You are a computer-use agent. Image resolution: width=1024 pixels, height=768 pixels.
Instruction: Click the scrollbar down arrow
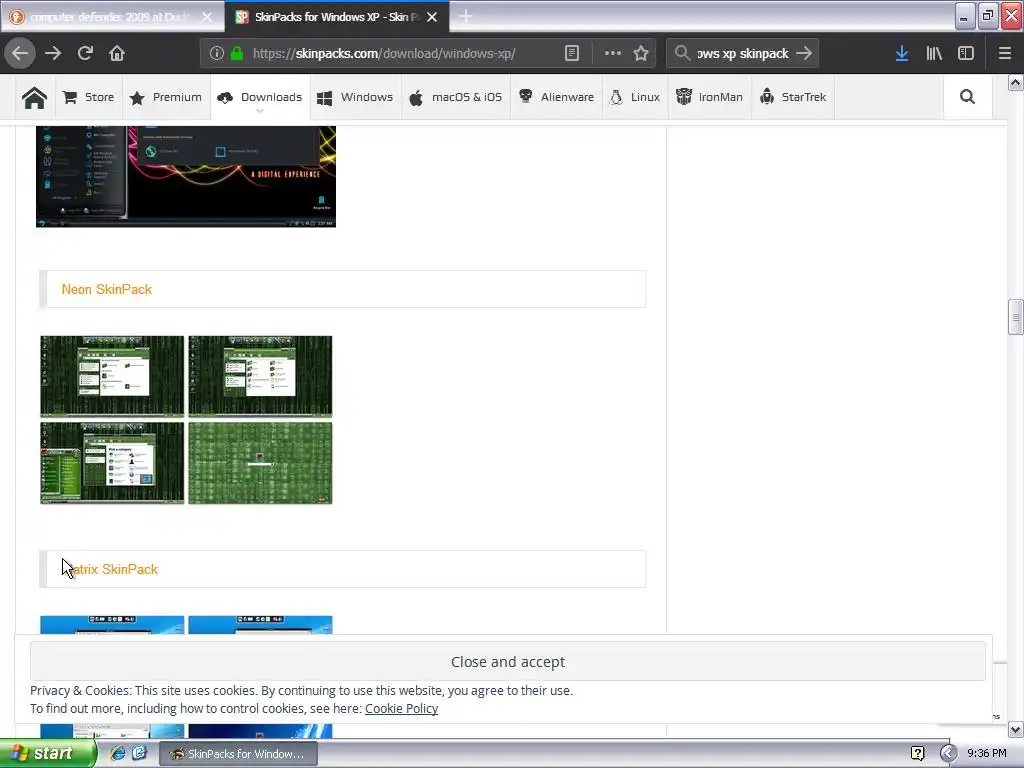1015,729
